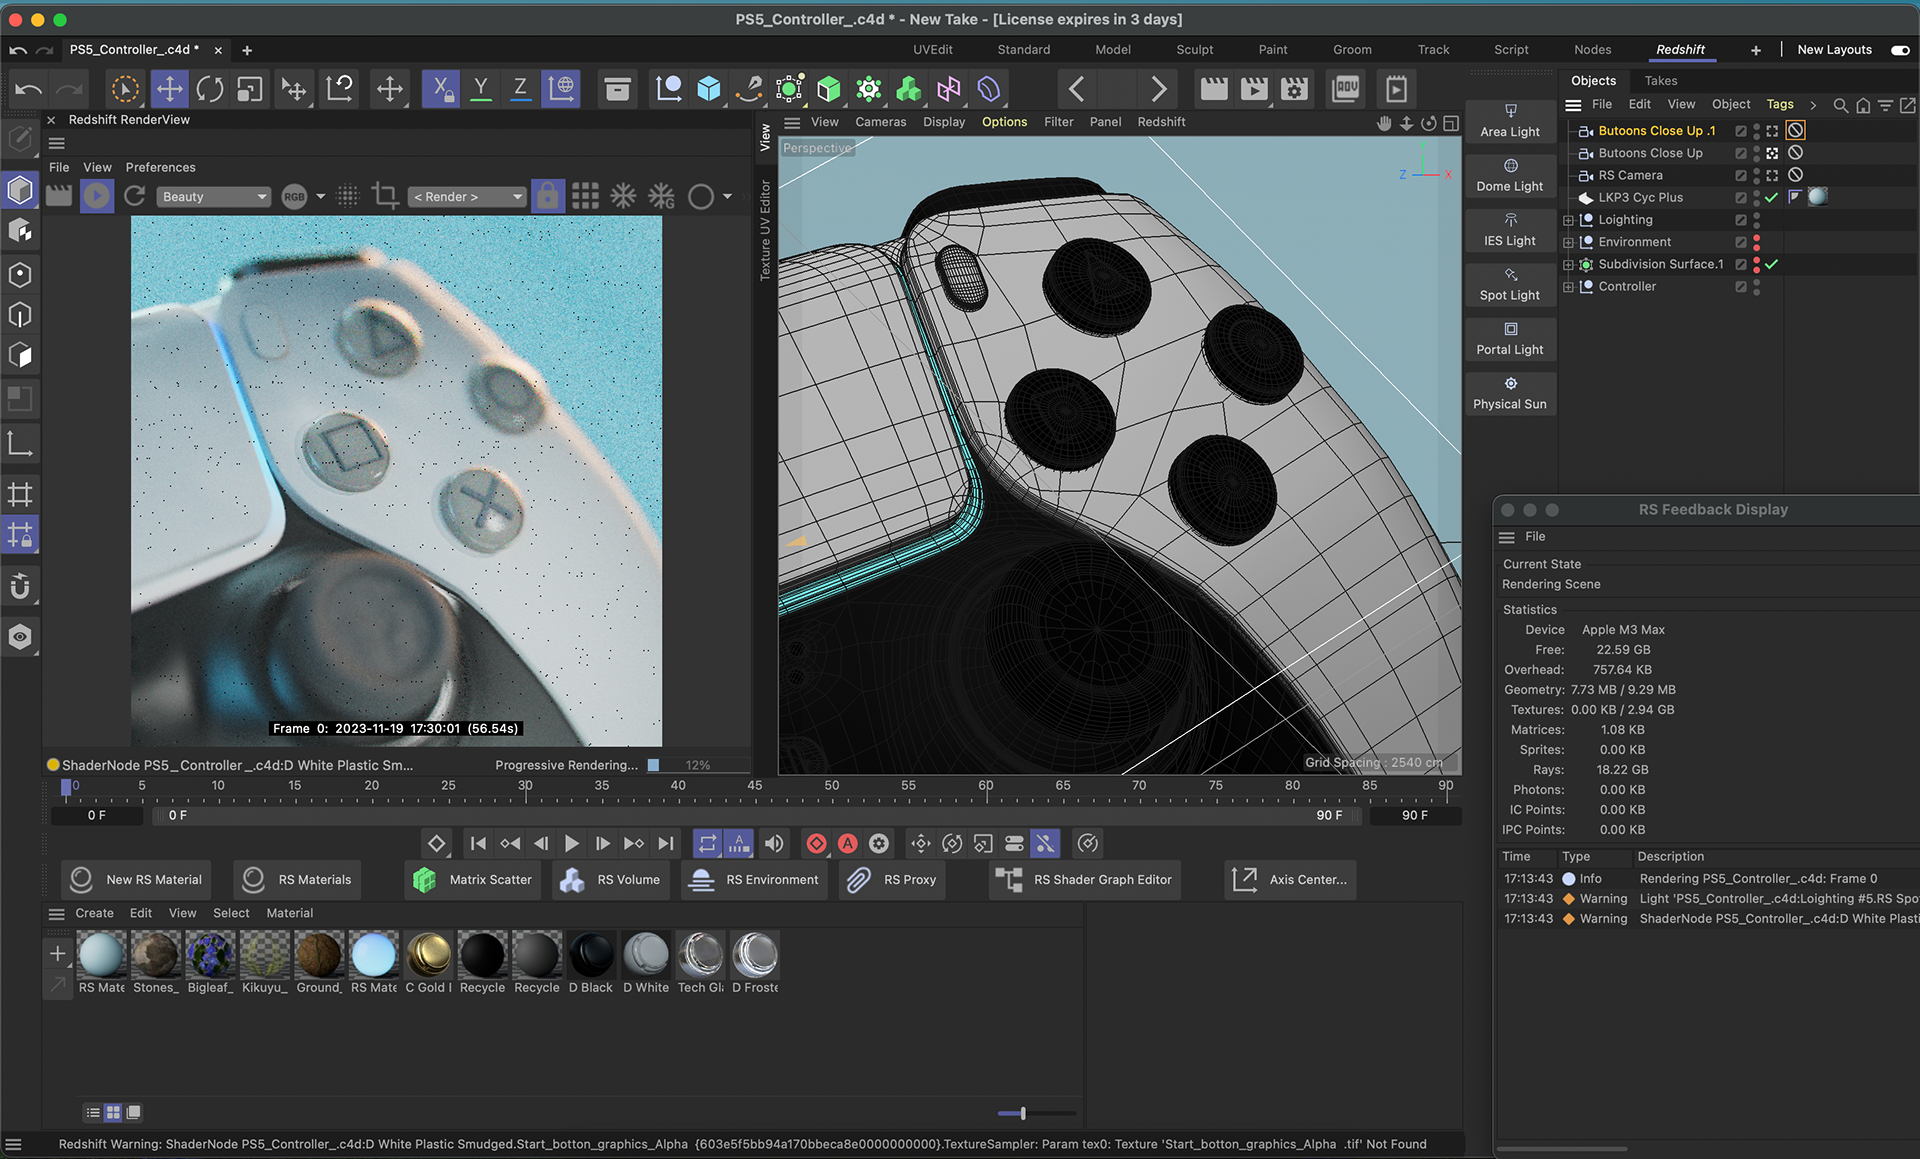
Task: Toggle timeline sound speaker icon
Action: tap(774, 843)
